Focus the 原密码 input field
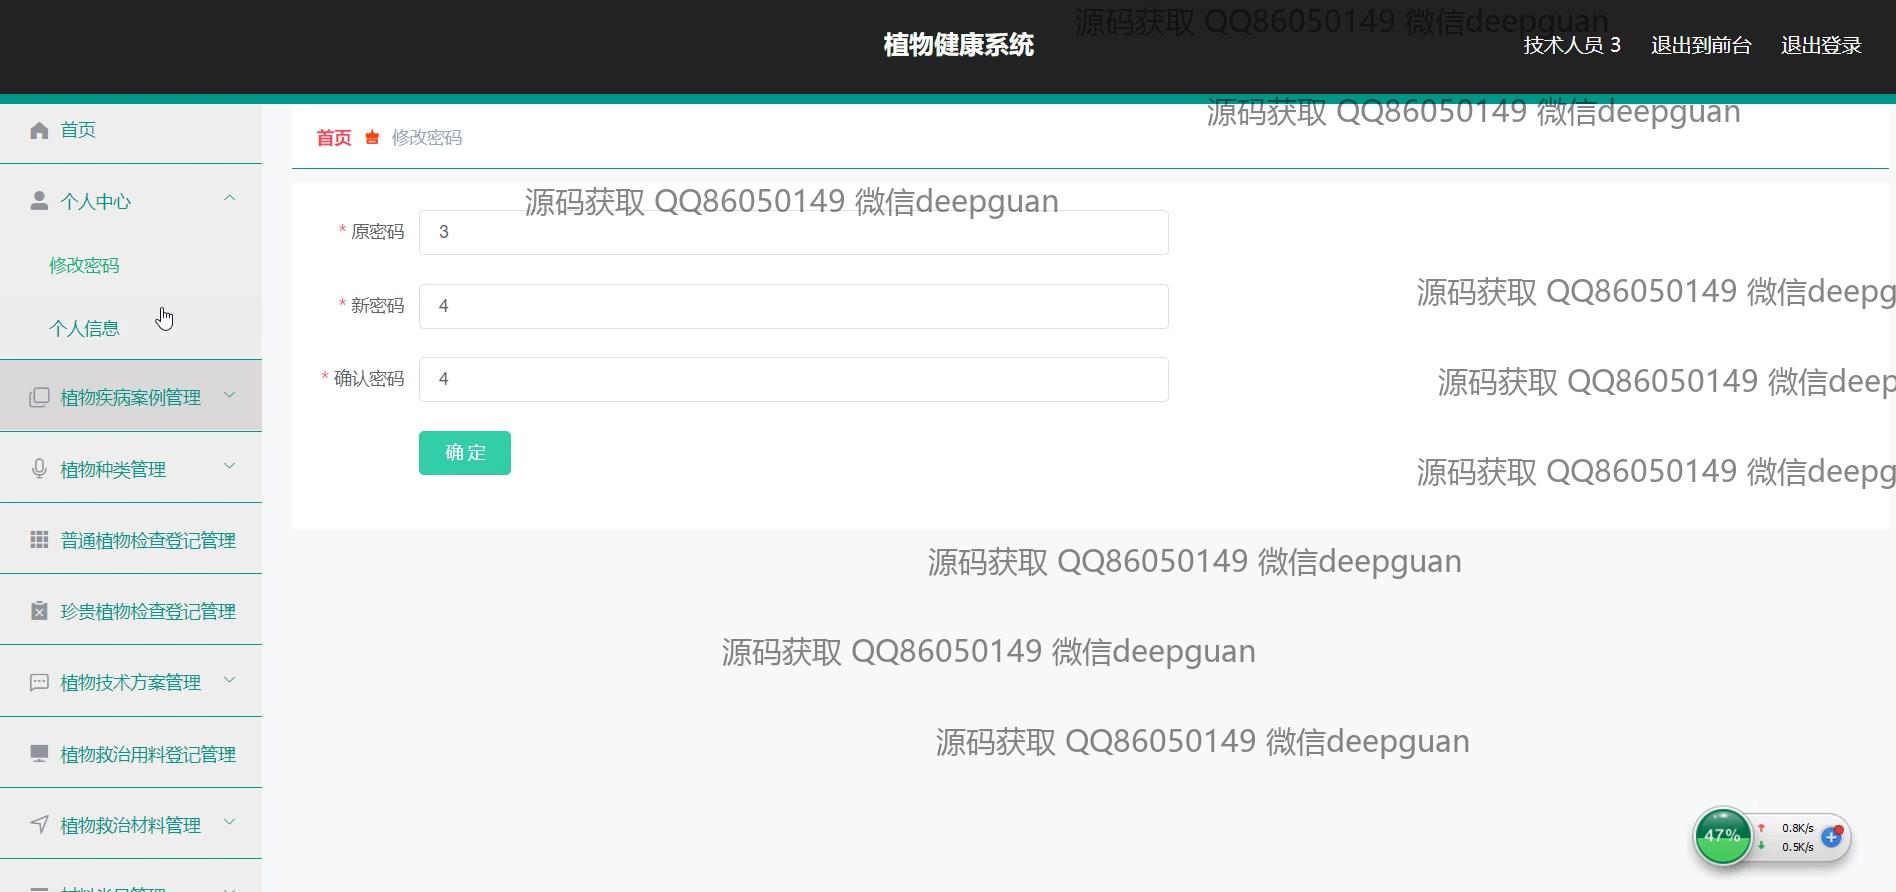Image resolution: width=1896 pixels, height=892 pixels. point(794,232)
